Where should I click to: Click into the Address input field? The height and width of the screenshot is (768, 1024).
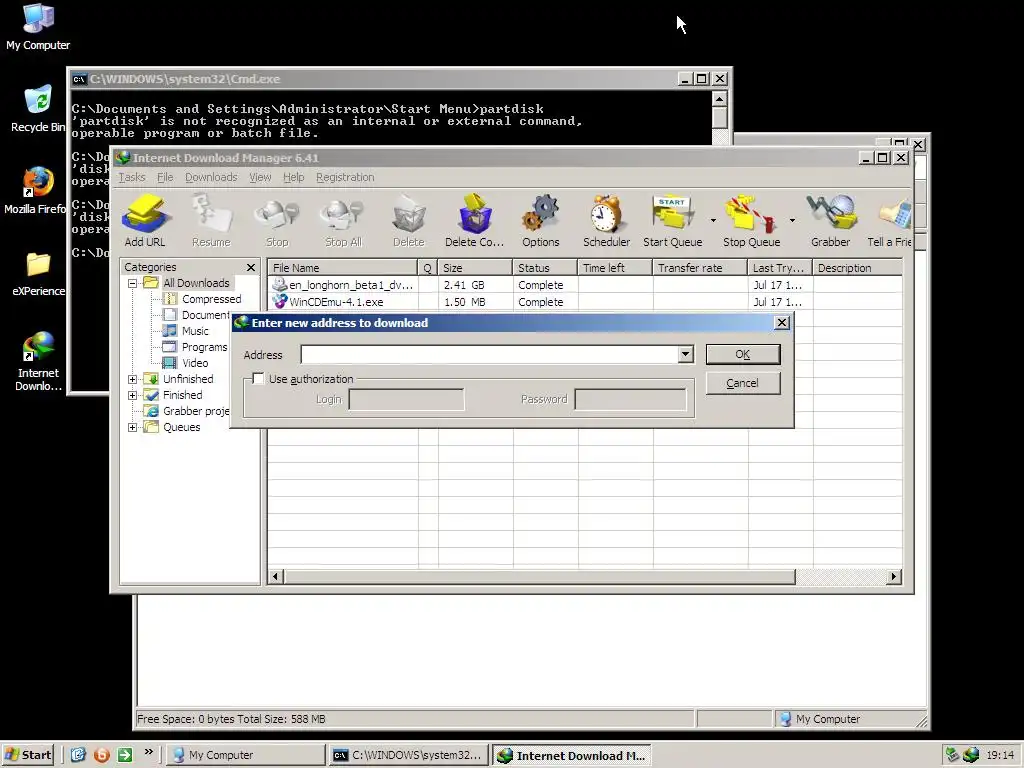pyautogui.click(x=489, y=354)
